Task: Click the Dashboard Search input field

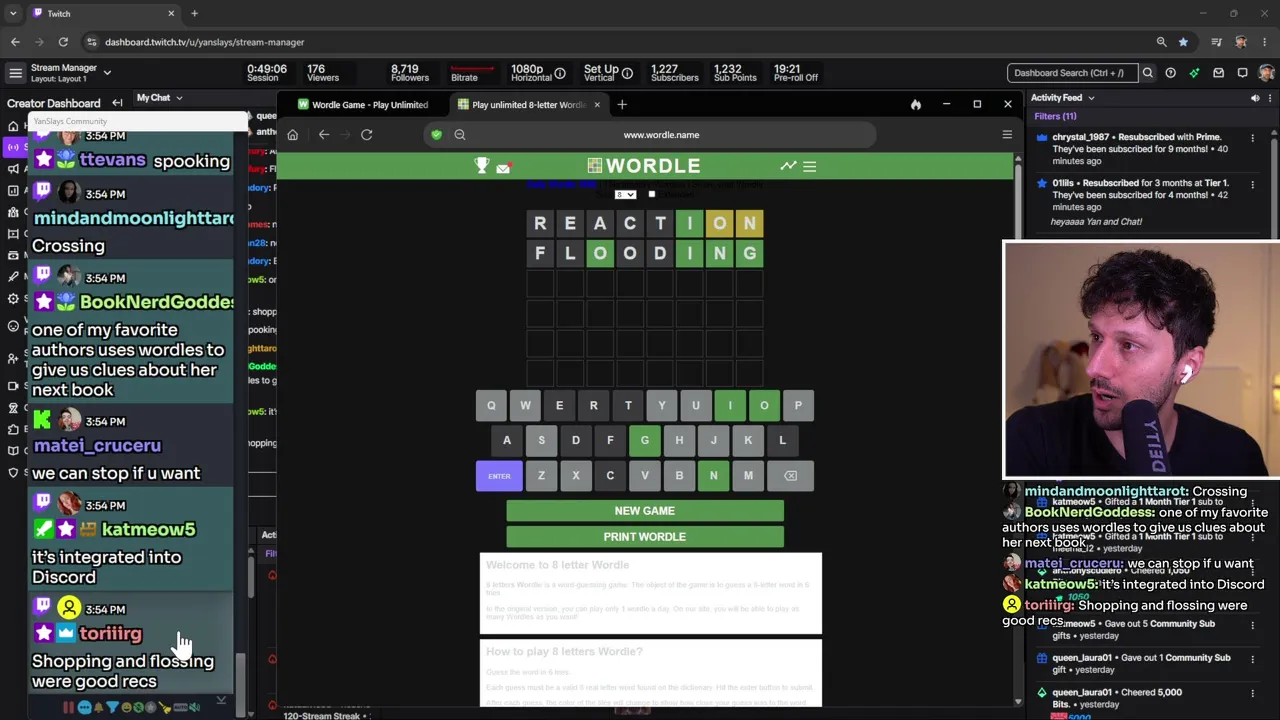Action: pyautogui.click(x=1071, y=73)
